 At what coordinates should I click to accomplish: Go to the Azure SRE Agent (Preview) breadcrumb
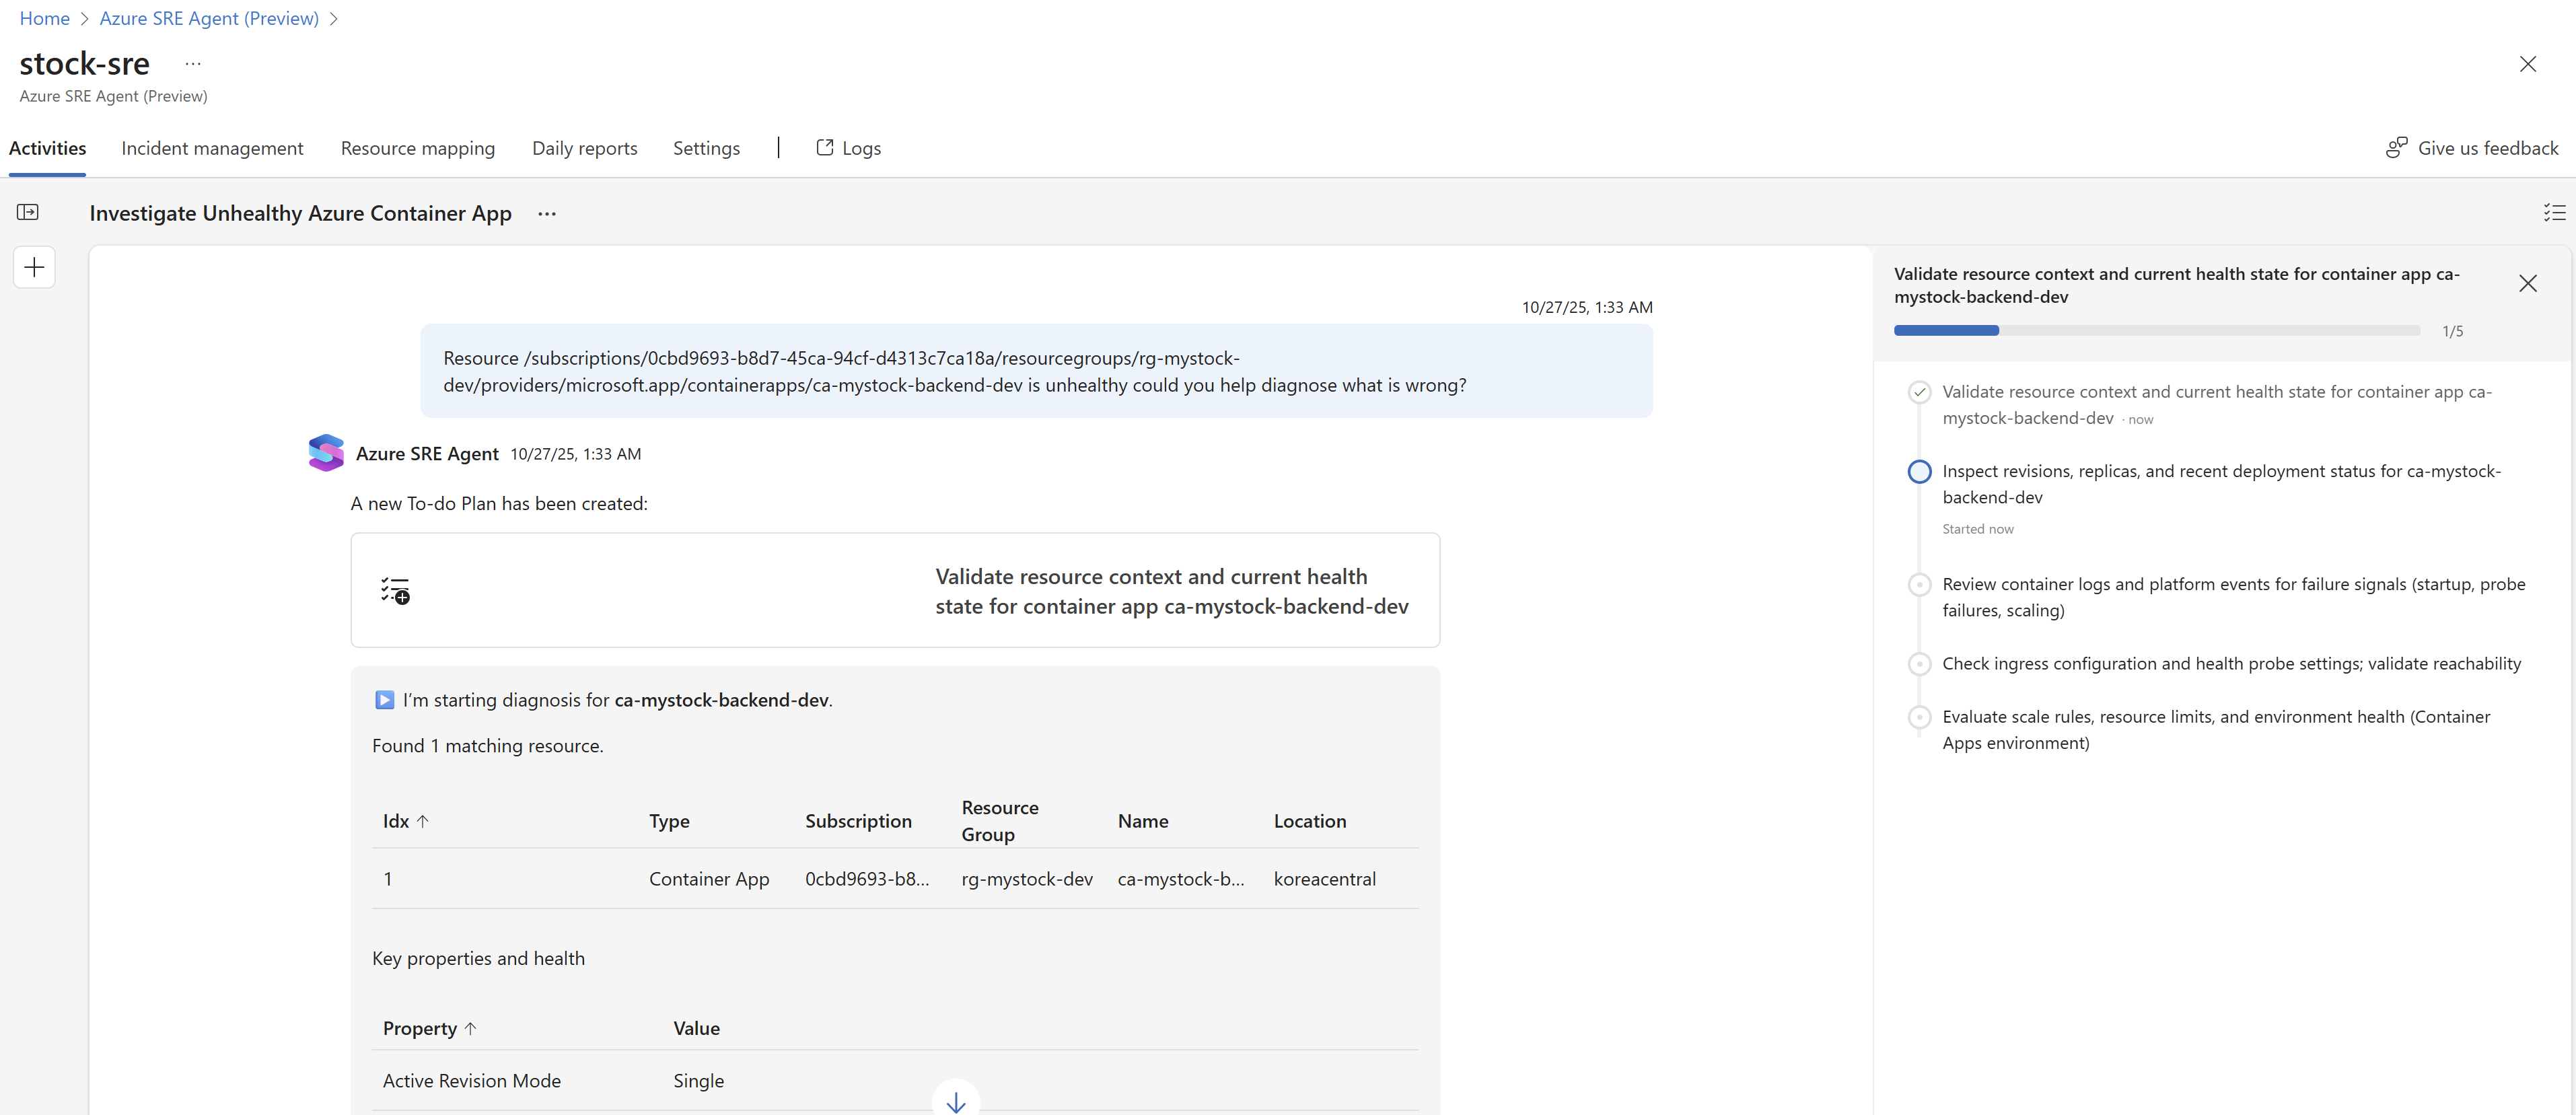click(209, 18)
